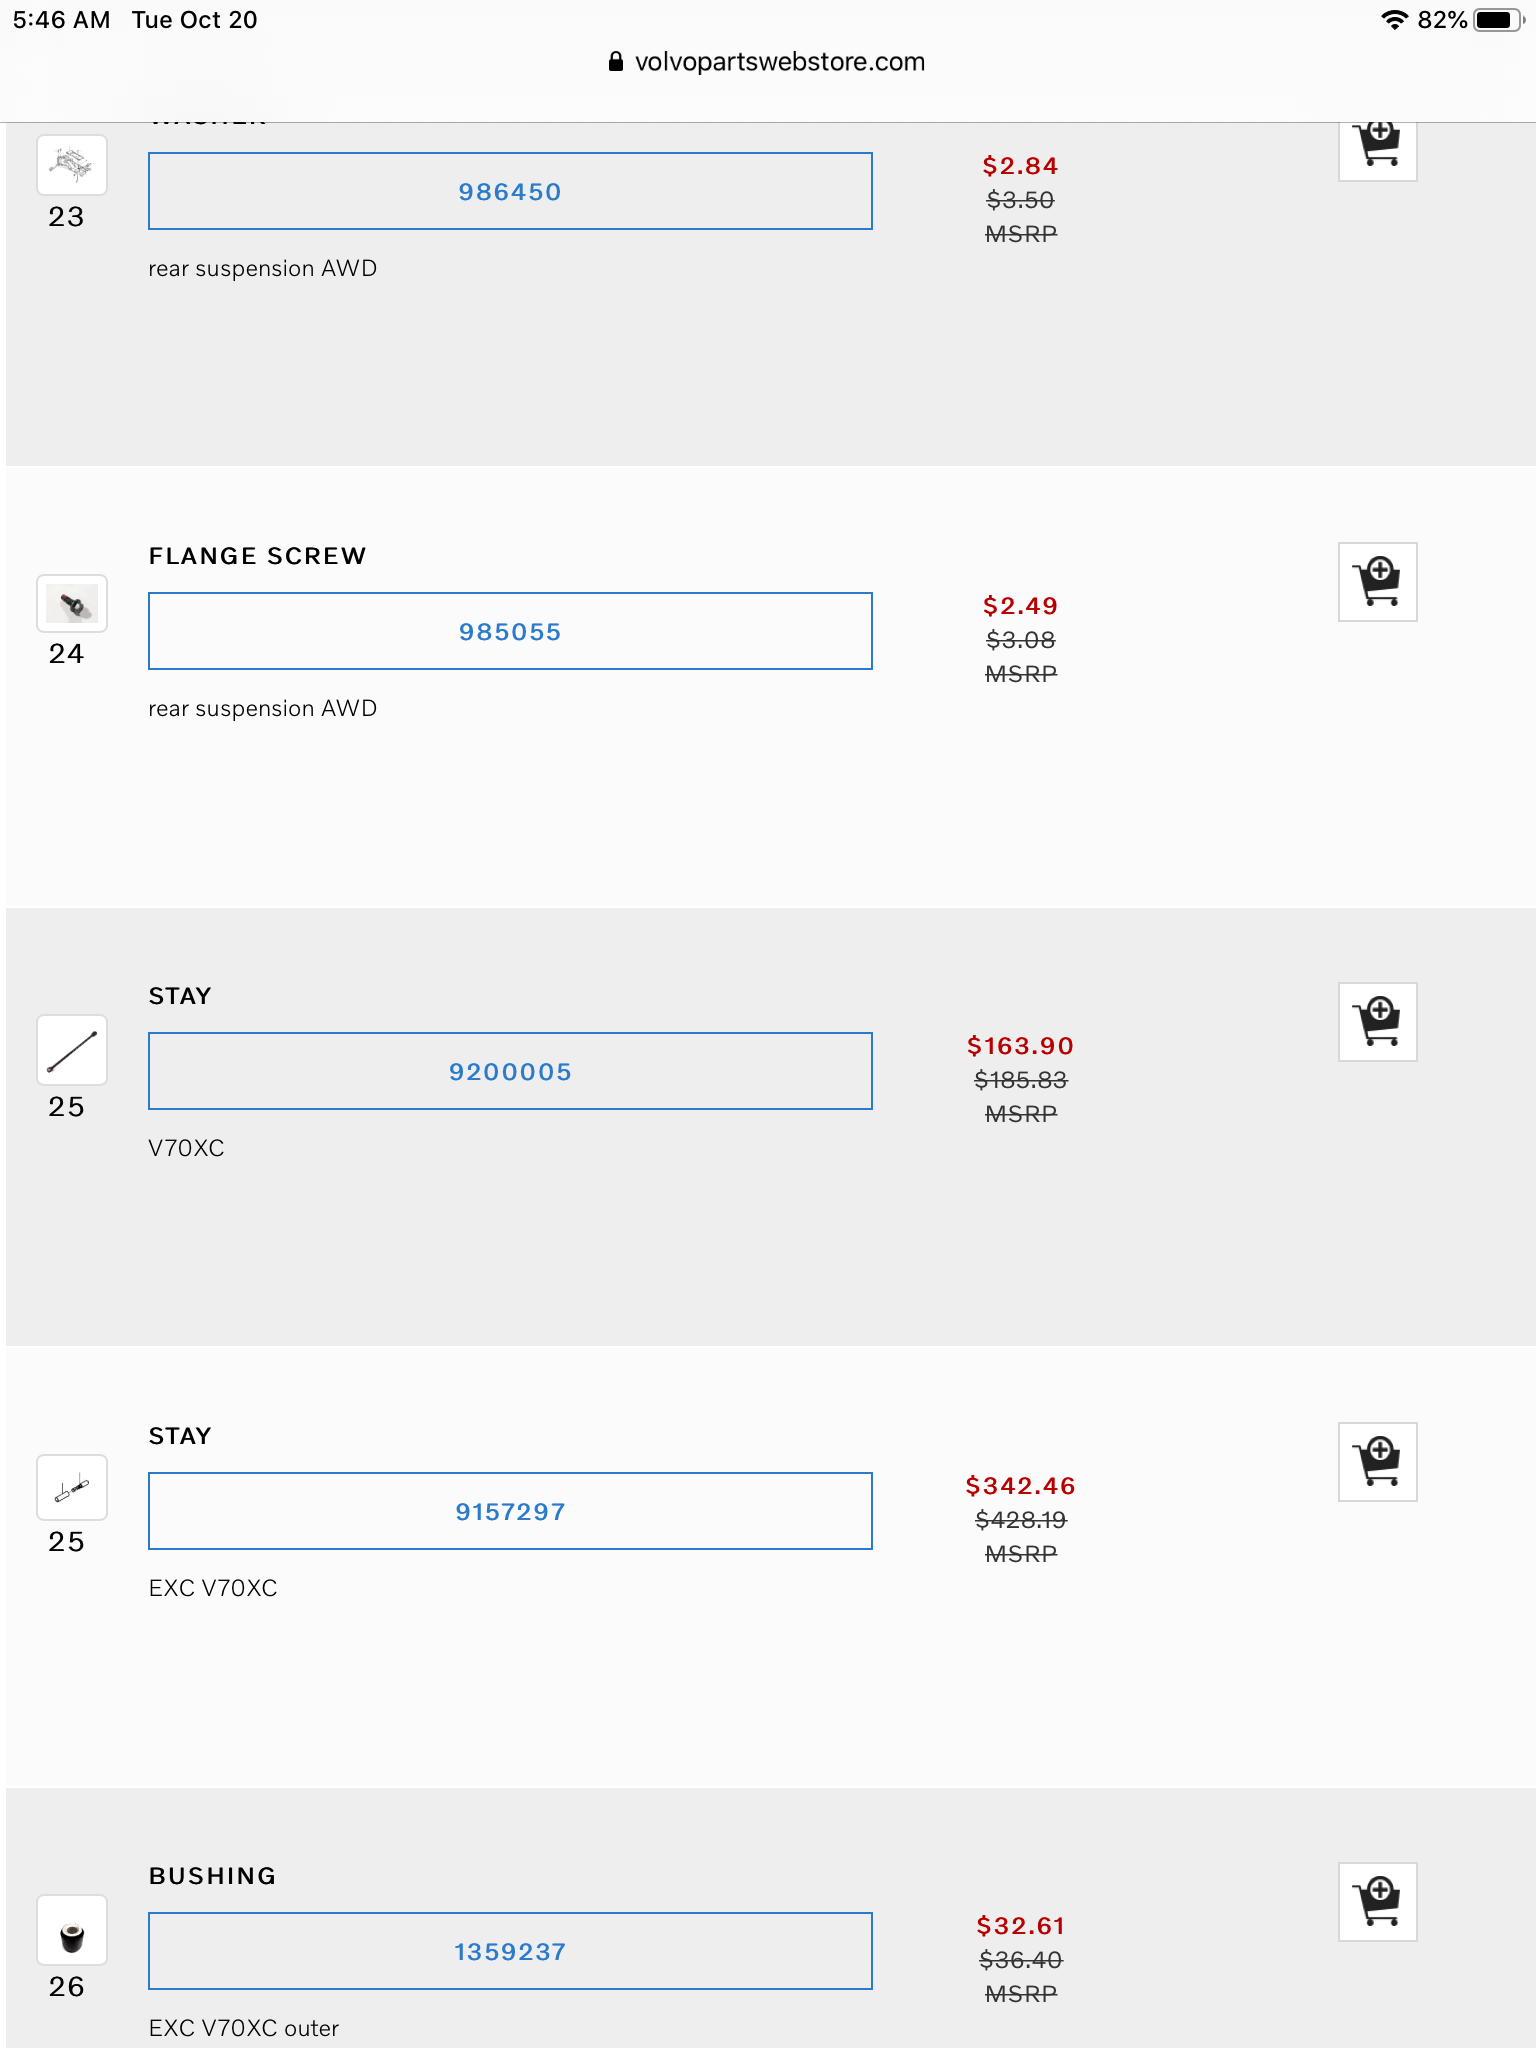View bushing thumbnail image

click(72, 1931)
